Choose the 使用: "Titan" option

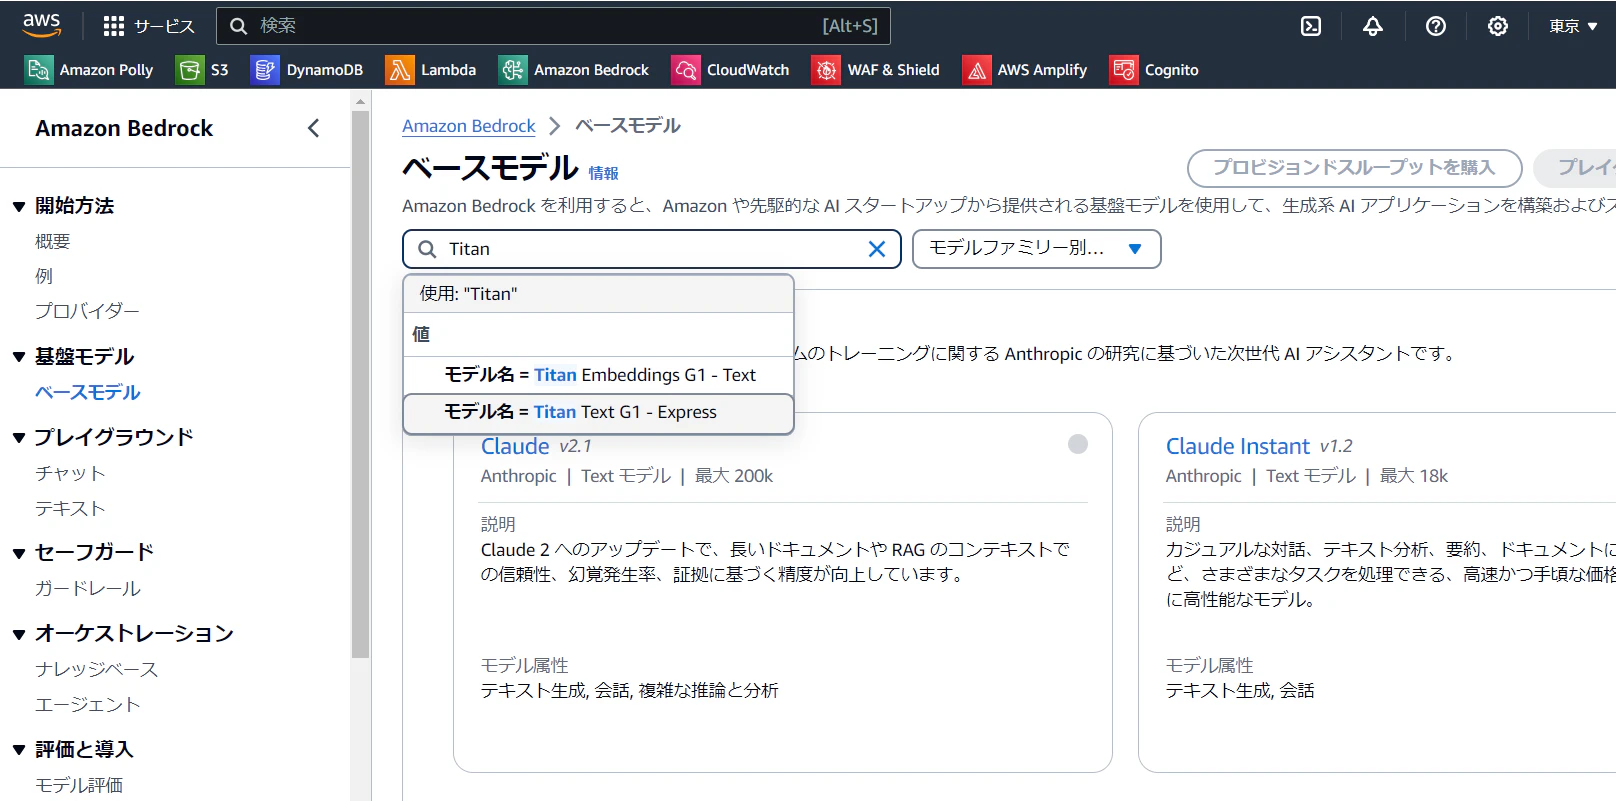598,294
